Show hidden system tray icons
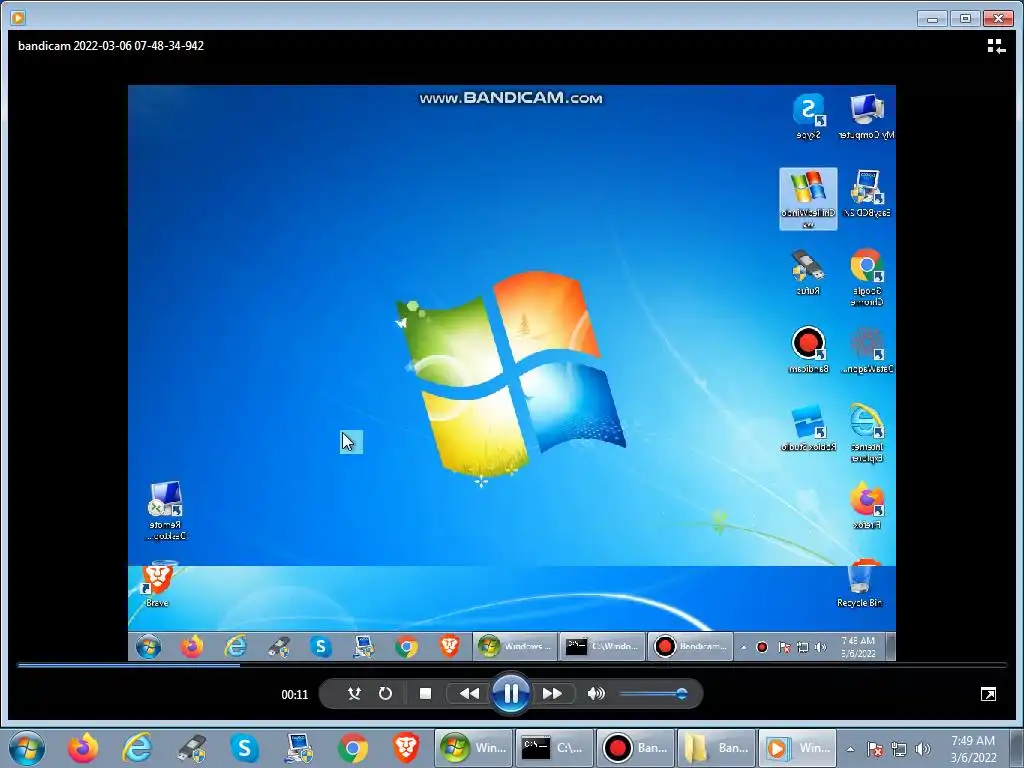The width and height of the screenshot is (1024, 768). [x=850, y=749]
